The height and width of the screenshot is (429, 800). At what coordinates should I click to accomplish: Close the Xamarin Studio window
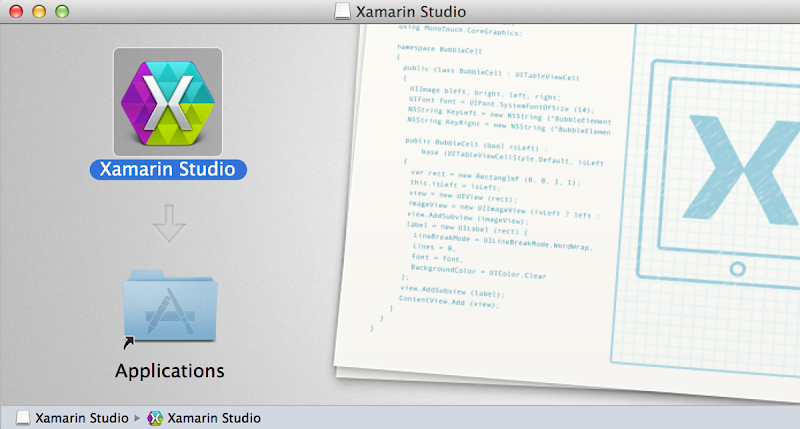16,11
